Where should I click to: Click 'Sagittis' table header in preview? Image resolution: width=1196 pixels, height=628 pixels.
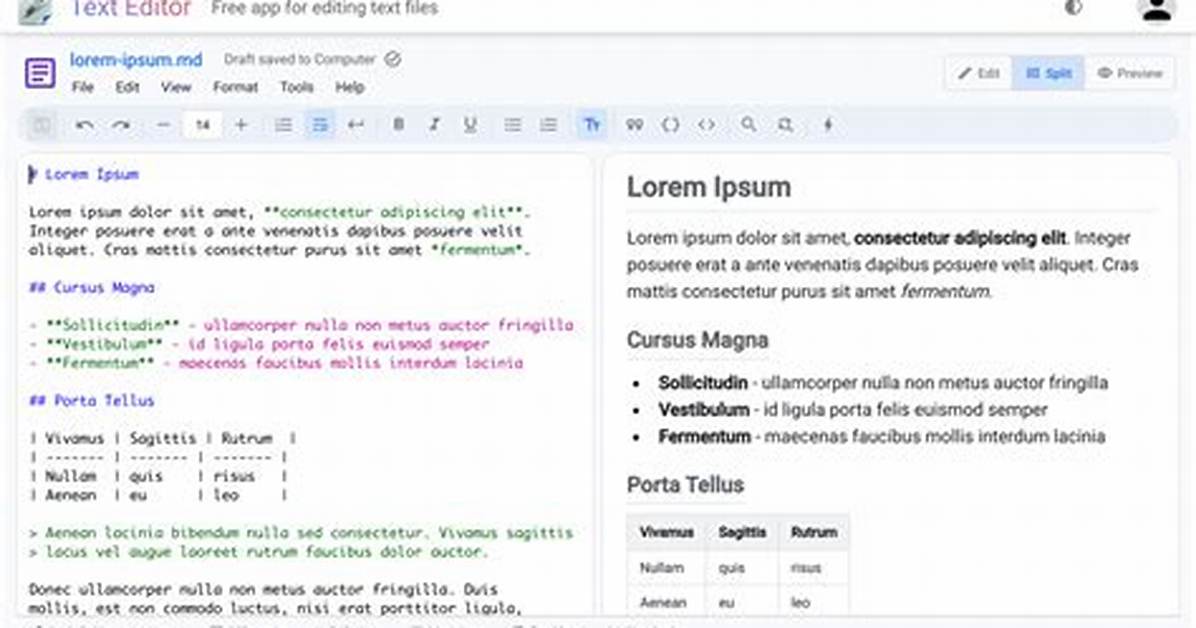pos(742,533)
